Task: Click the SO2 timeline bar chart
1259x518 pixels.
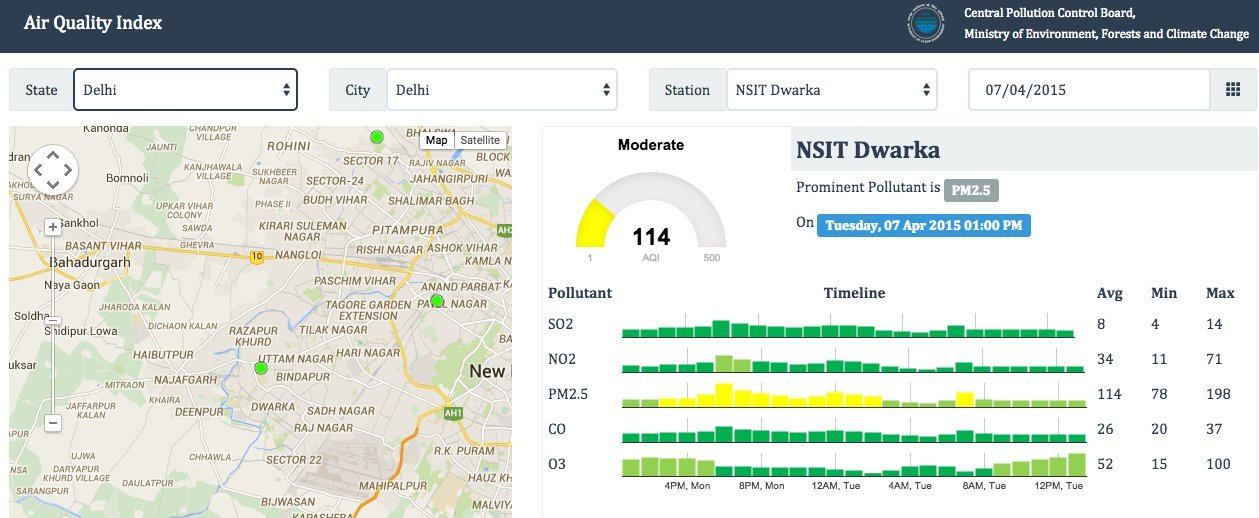Action: (848, 326)
